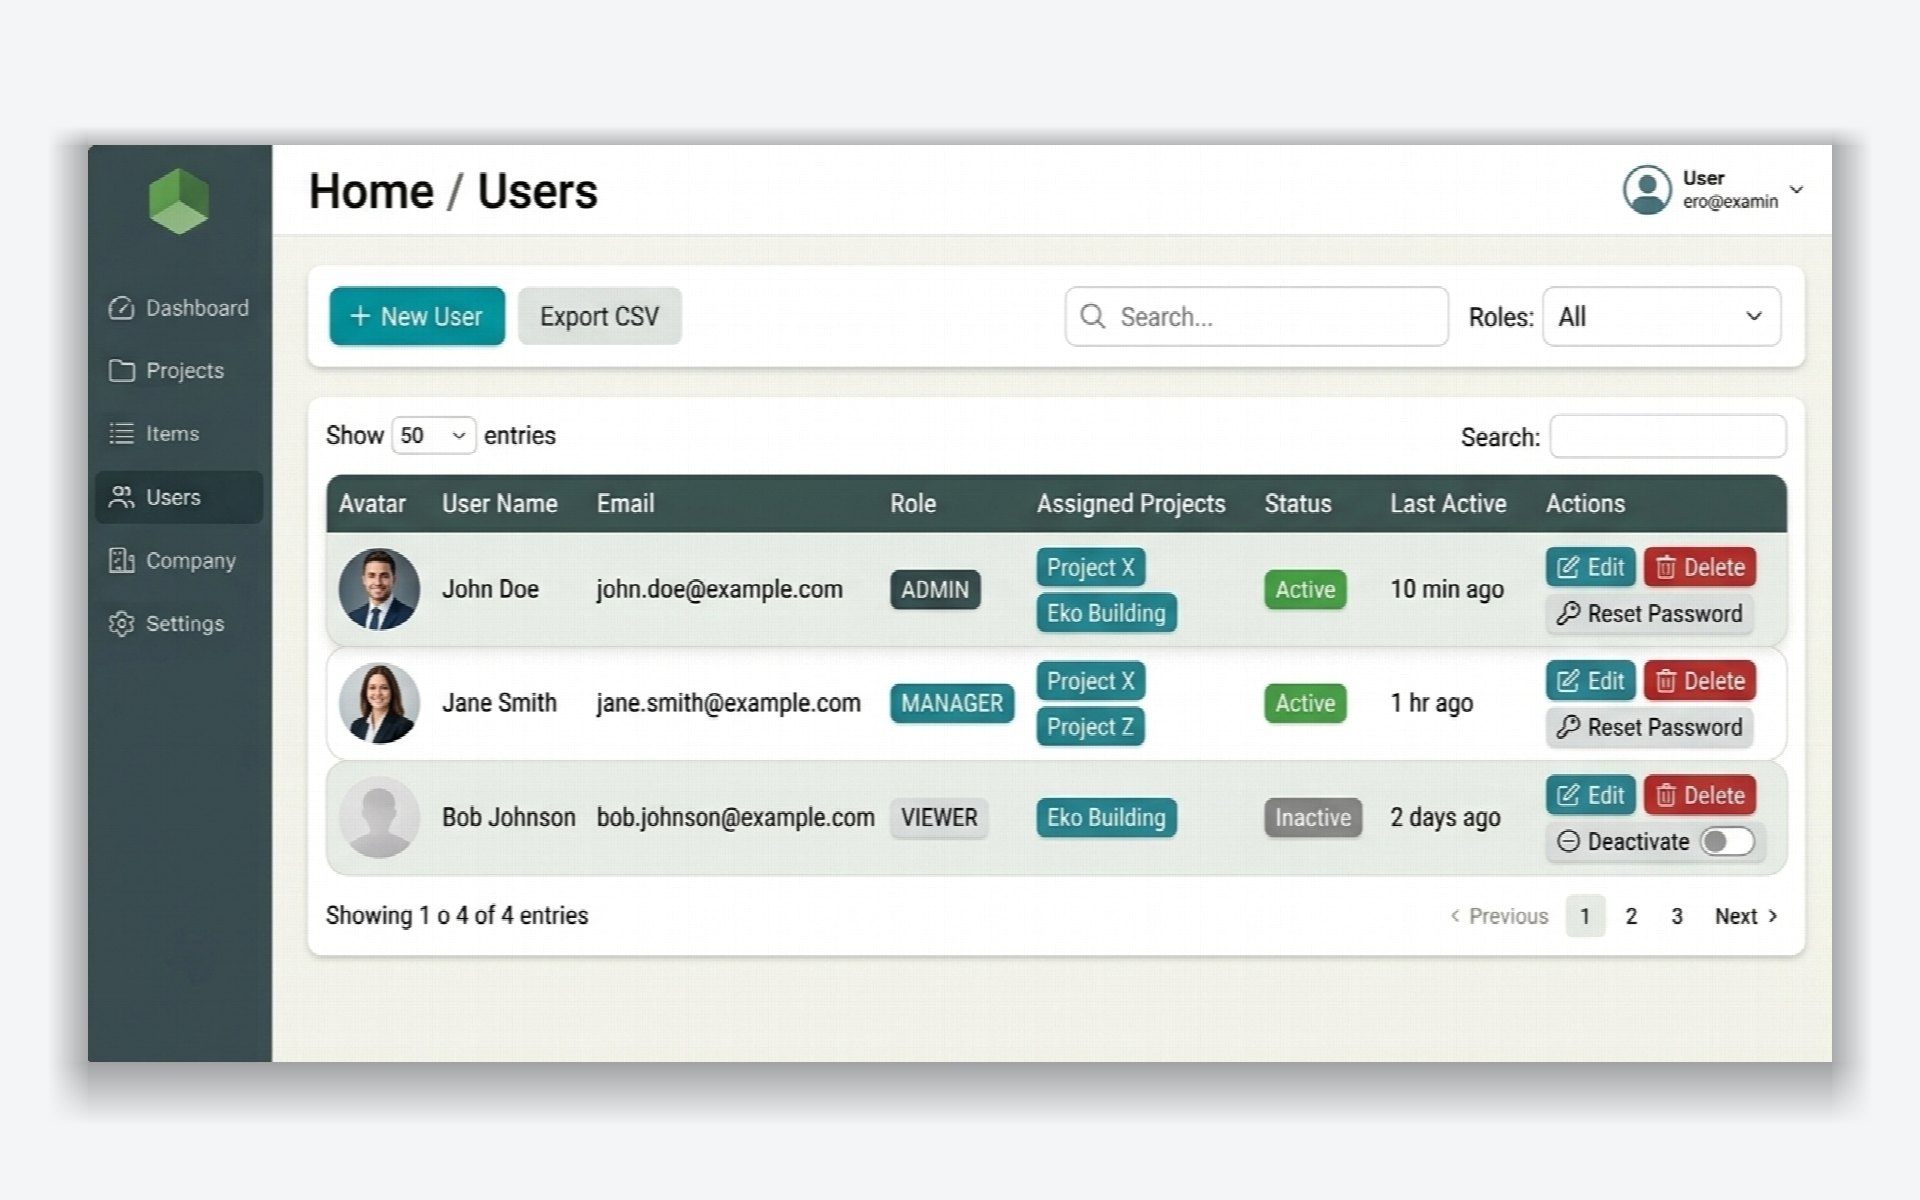1920x1200 pixels.
Task: Delete Bob Johnson's account
Action: coord(1700,795)
